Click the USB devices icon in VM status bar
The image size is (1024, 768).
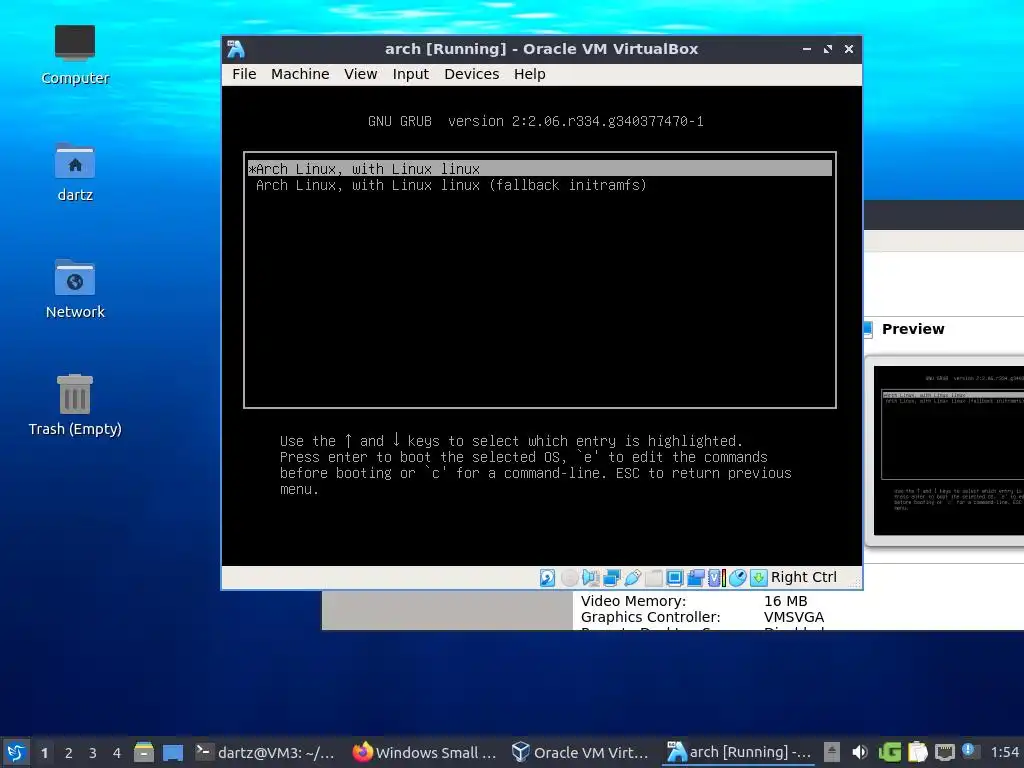pyautogui.click(x=633, y=577)
